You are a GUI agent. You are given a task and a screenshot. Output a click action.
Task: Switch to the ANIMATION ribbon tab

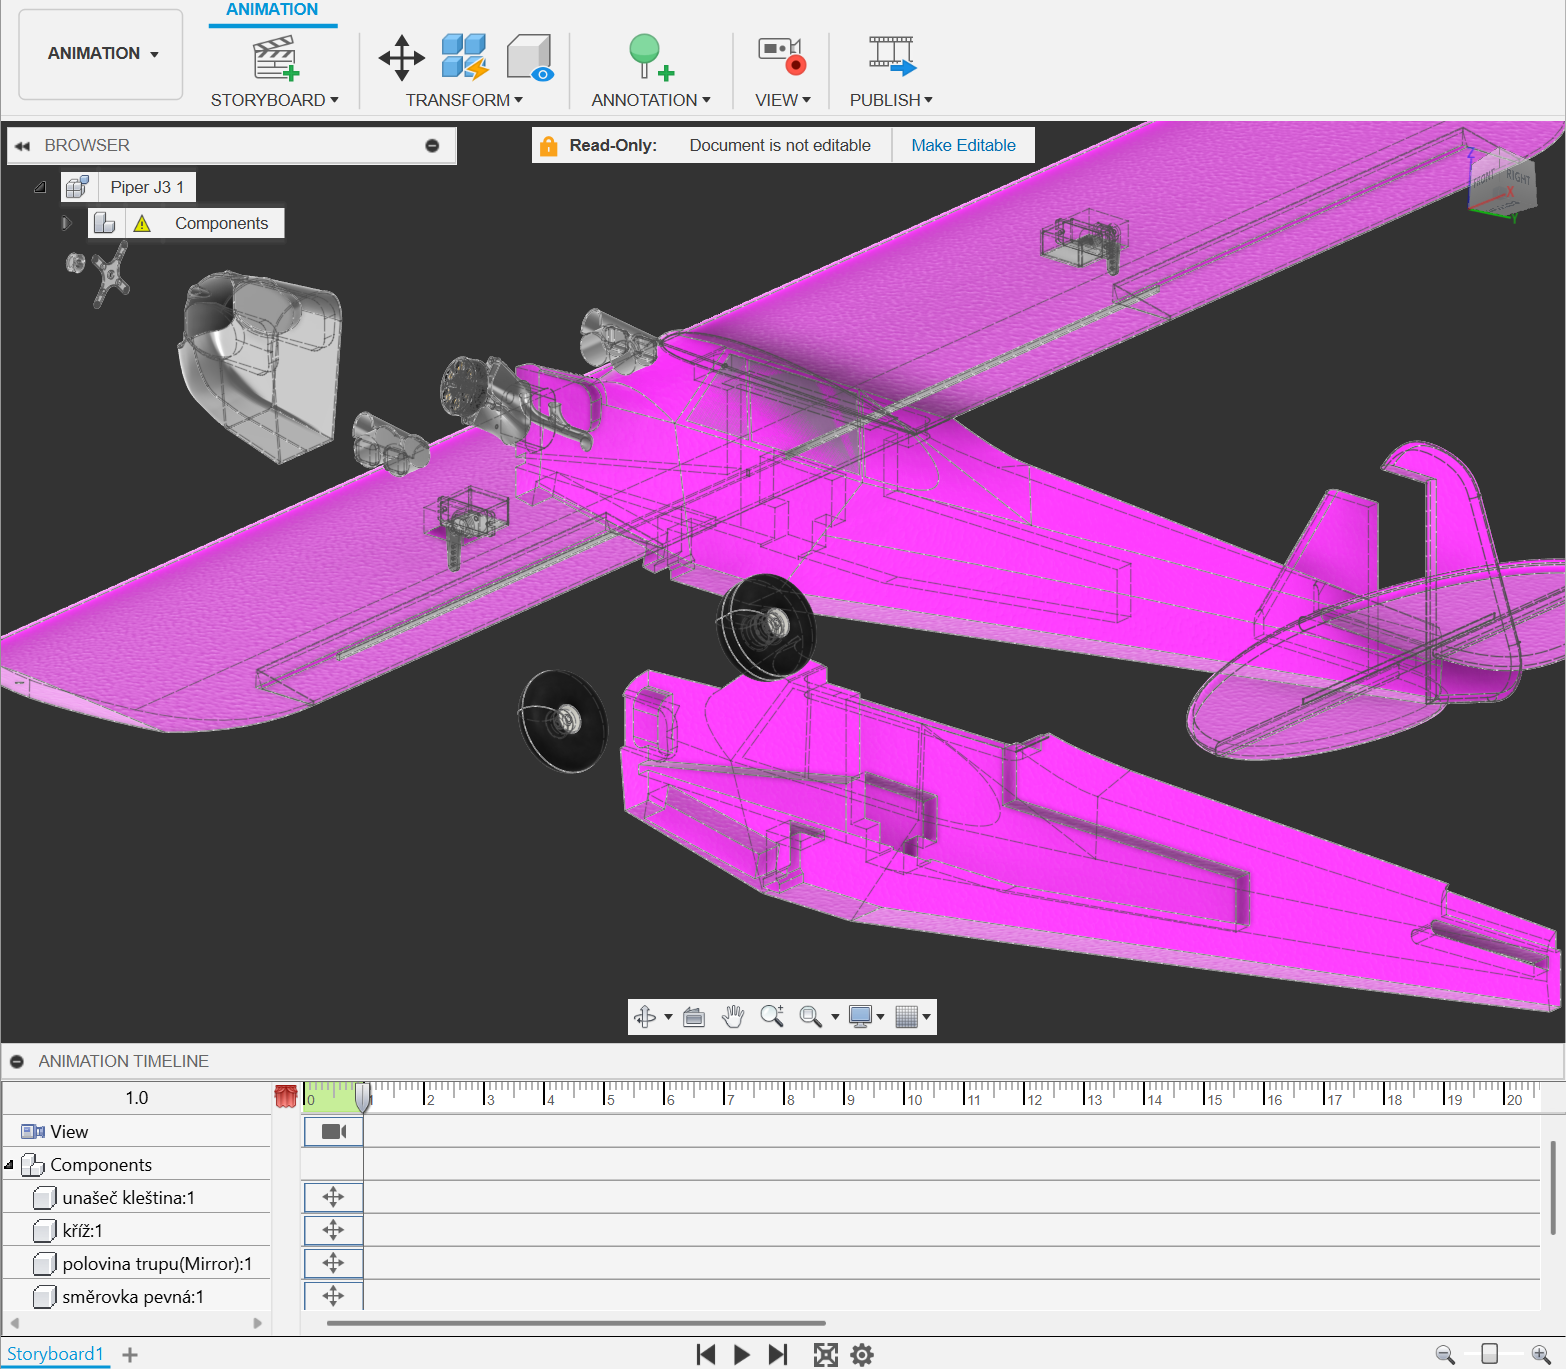click(272, 10)
